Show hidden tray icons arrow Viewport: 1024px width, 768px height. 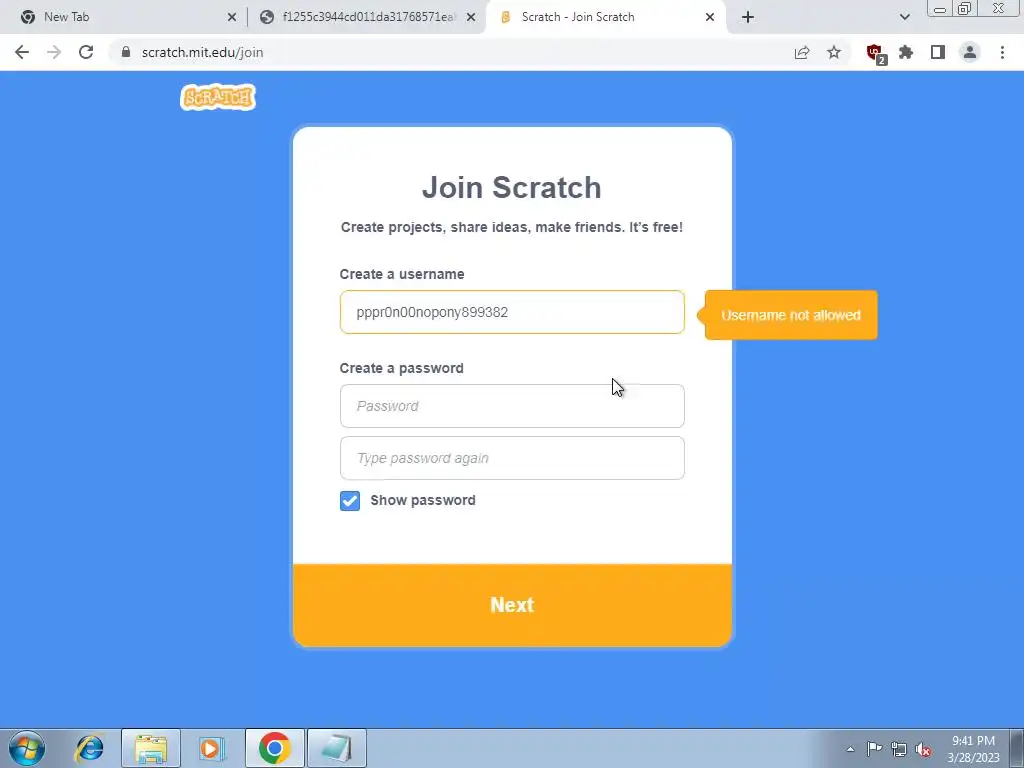(x=850, y=749)
